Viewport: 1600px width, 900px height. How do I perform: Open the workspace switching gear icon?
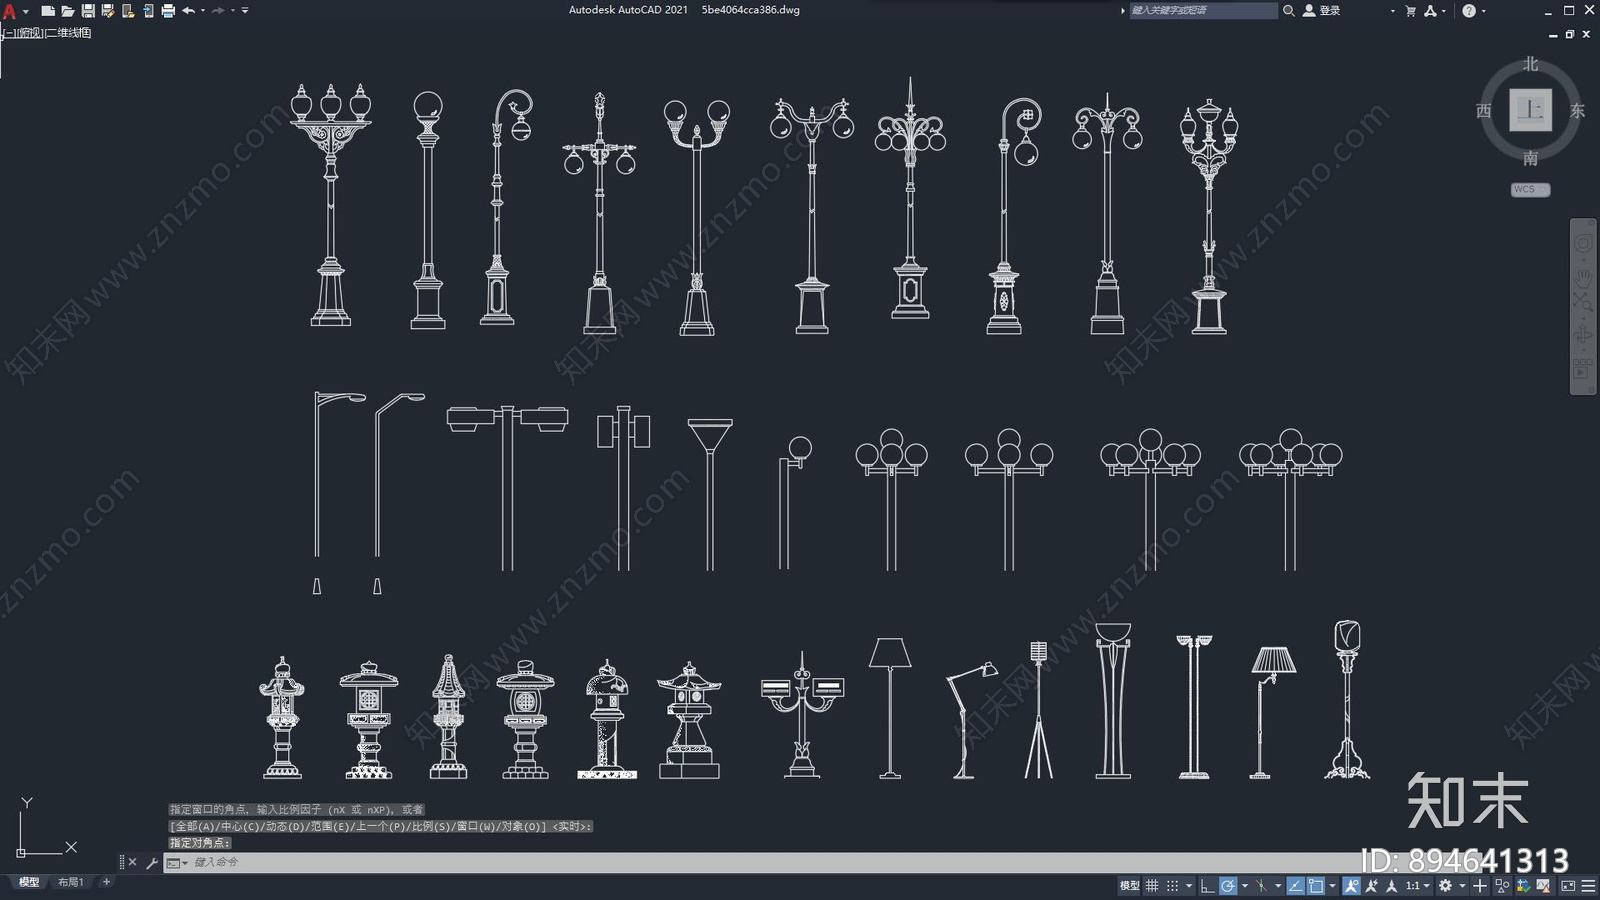1445,885
